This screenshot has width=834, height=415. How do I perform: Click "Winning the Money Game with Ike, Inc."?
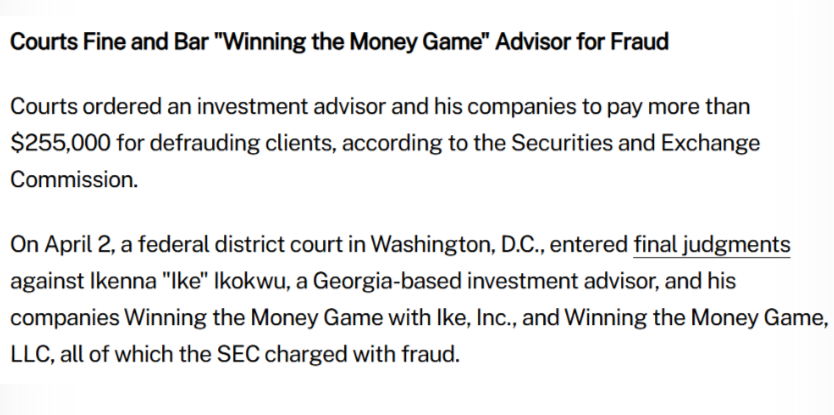pos(323,318)
